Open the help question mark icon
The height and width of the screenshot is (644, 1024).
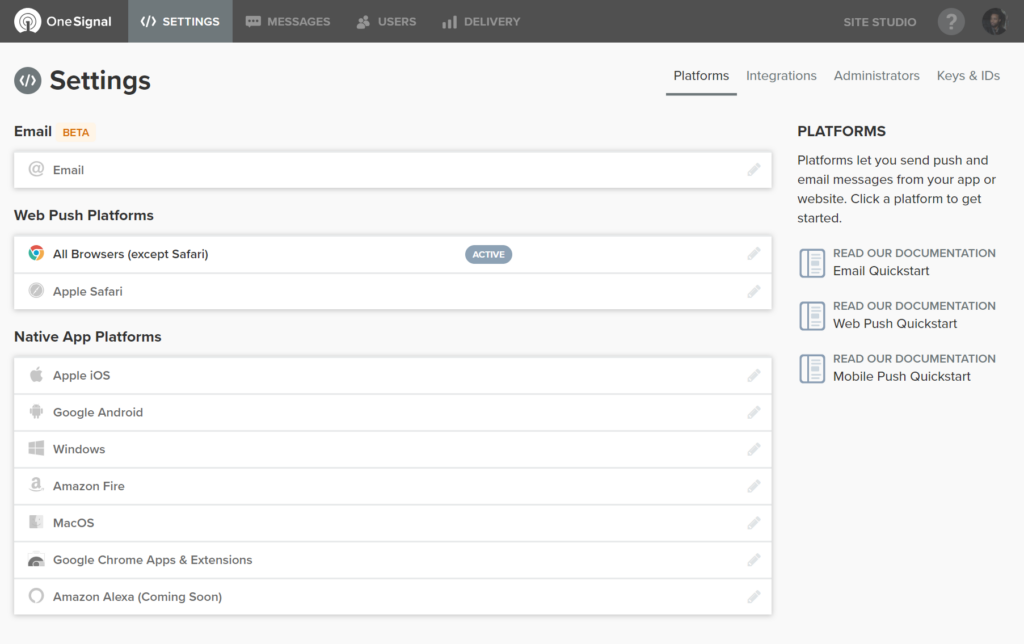(950, 20)
